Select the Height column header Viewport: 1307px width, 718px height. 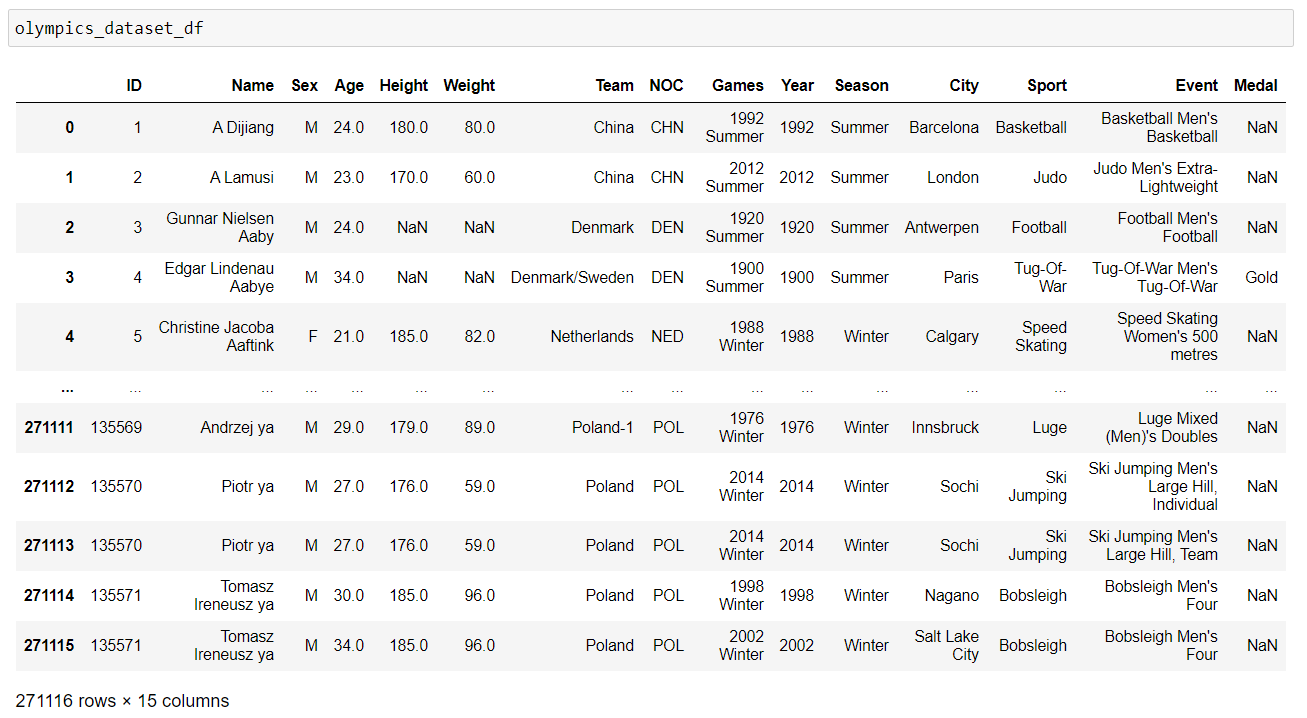click(x=403, y=86)
